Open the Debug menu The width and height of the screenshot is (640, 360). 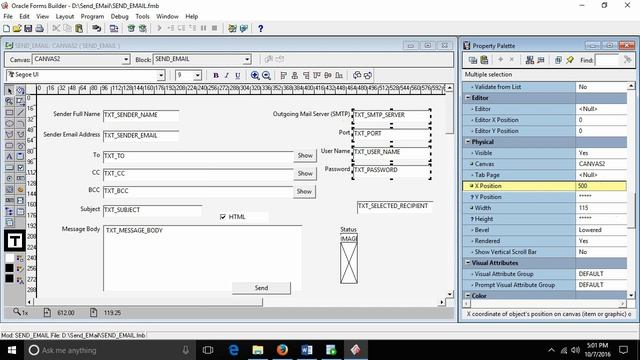point(120,16)
